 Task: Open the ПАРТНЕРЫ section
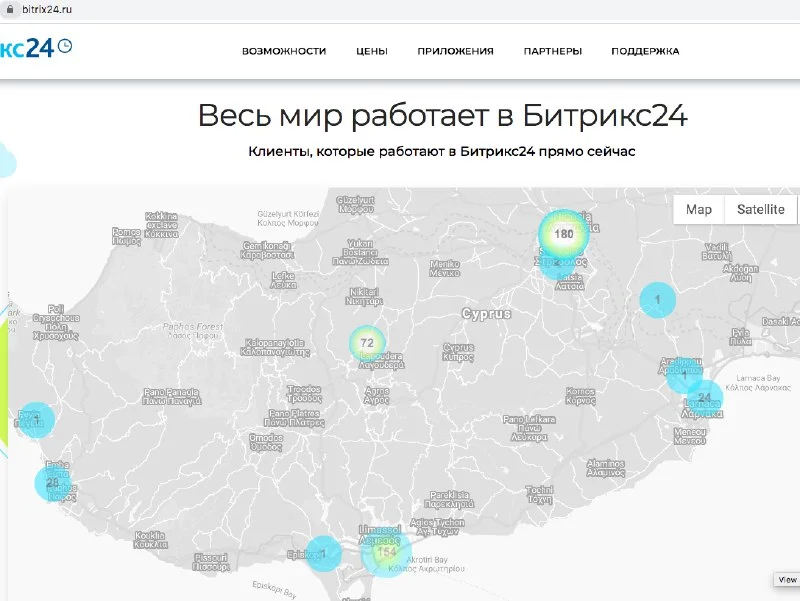tap(552, 51)
